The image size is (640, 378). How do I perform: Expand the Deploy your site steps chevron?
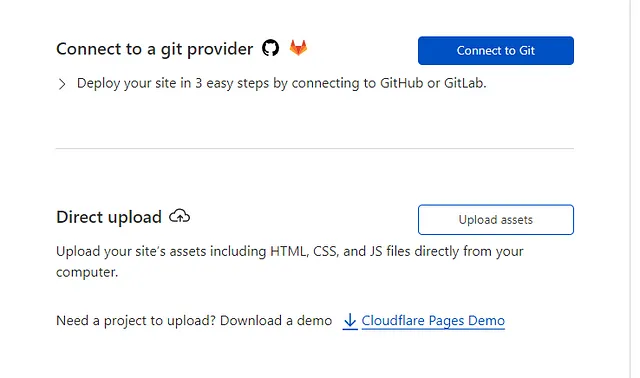point(62,84)
